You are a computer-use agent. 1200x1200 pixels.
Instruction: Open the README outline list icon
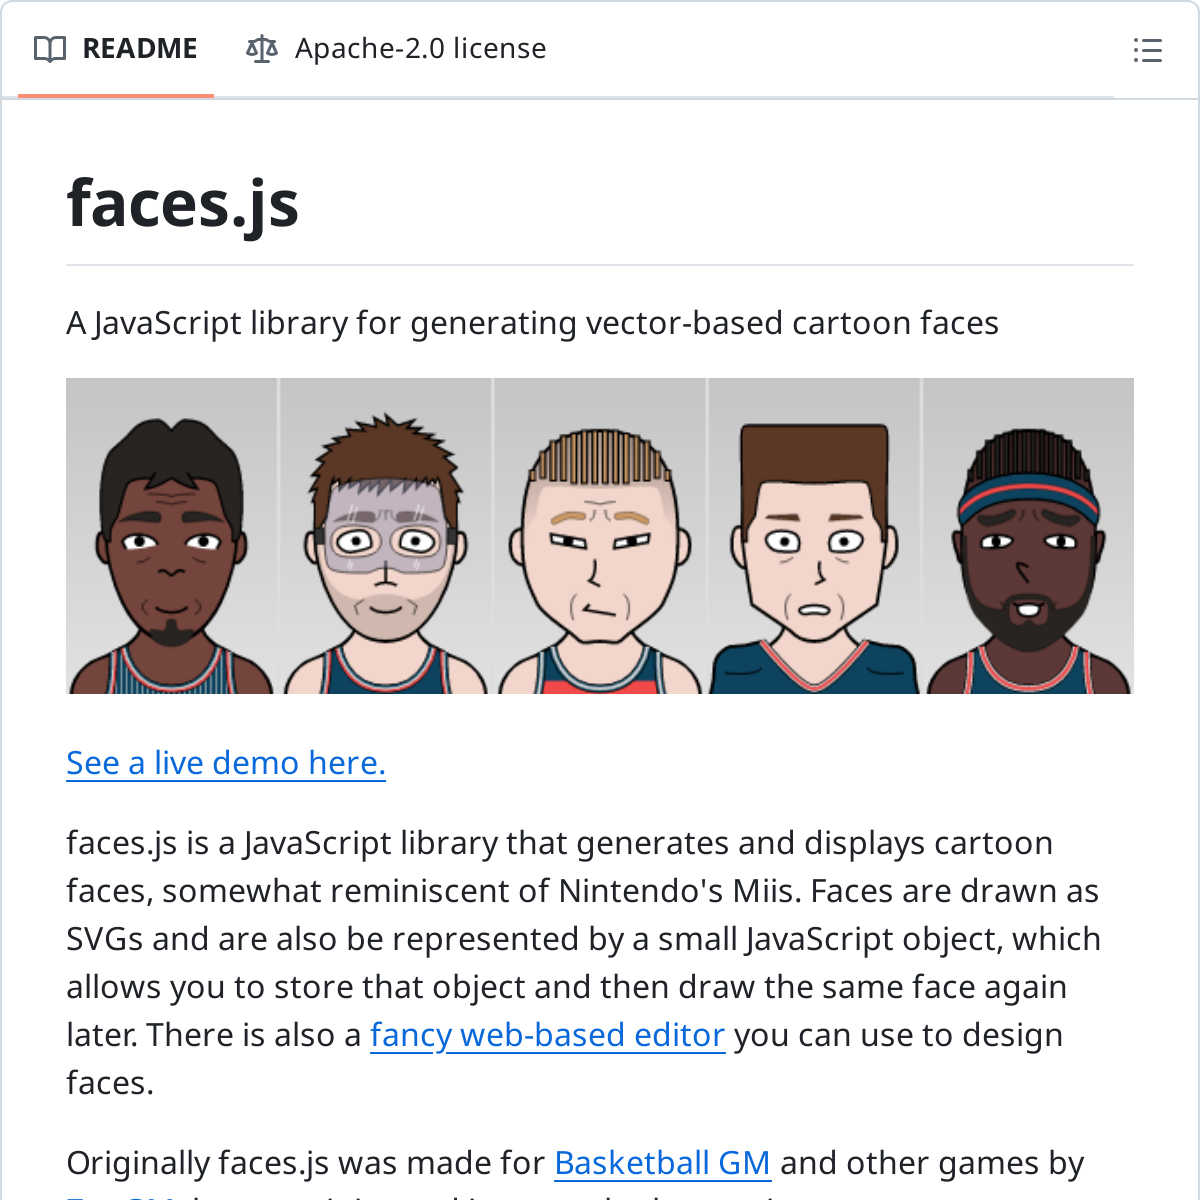click(1147, 50)
